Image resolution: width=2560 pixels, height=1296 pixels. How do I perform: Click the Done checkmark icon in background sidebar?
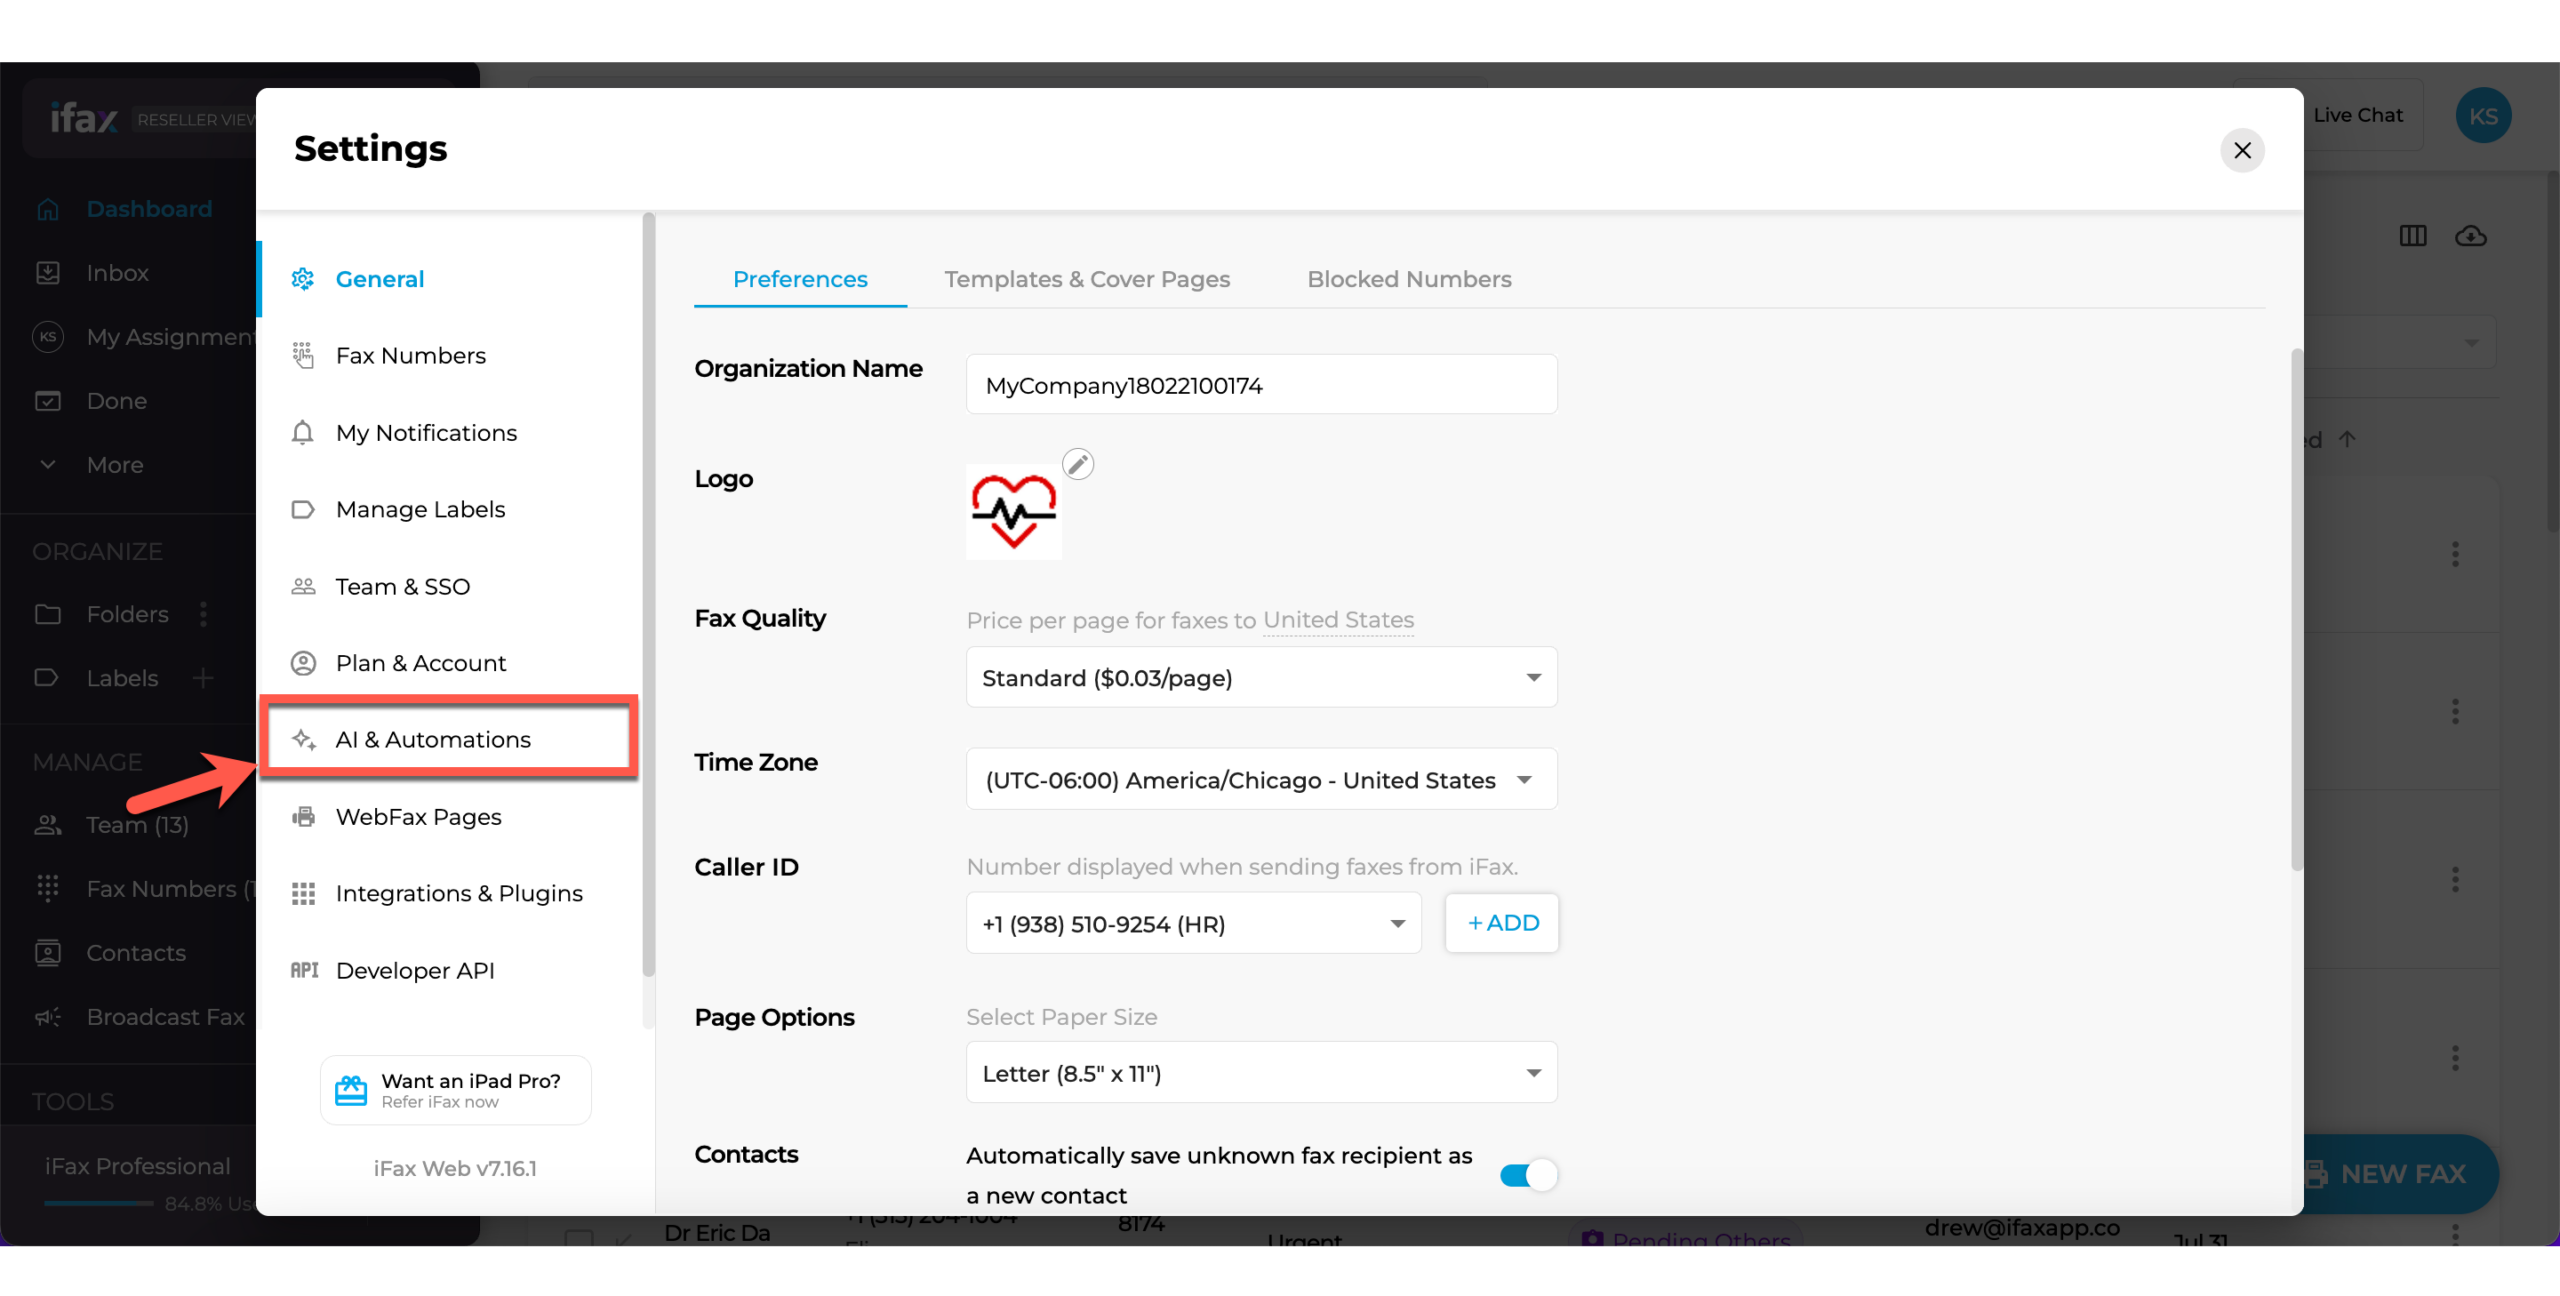tap(48, 401)
